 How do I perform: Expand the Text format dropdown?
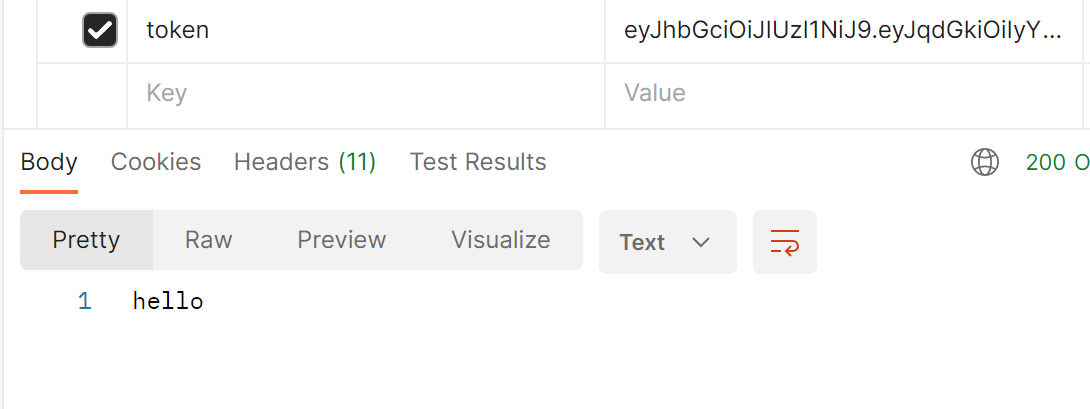click(666, 242)
